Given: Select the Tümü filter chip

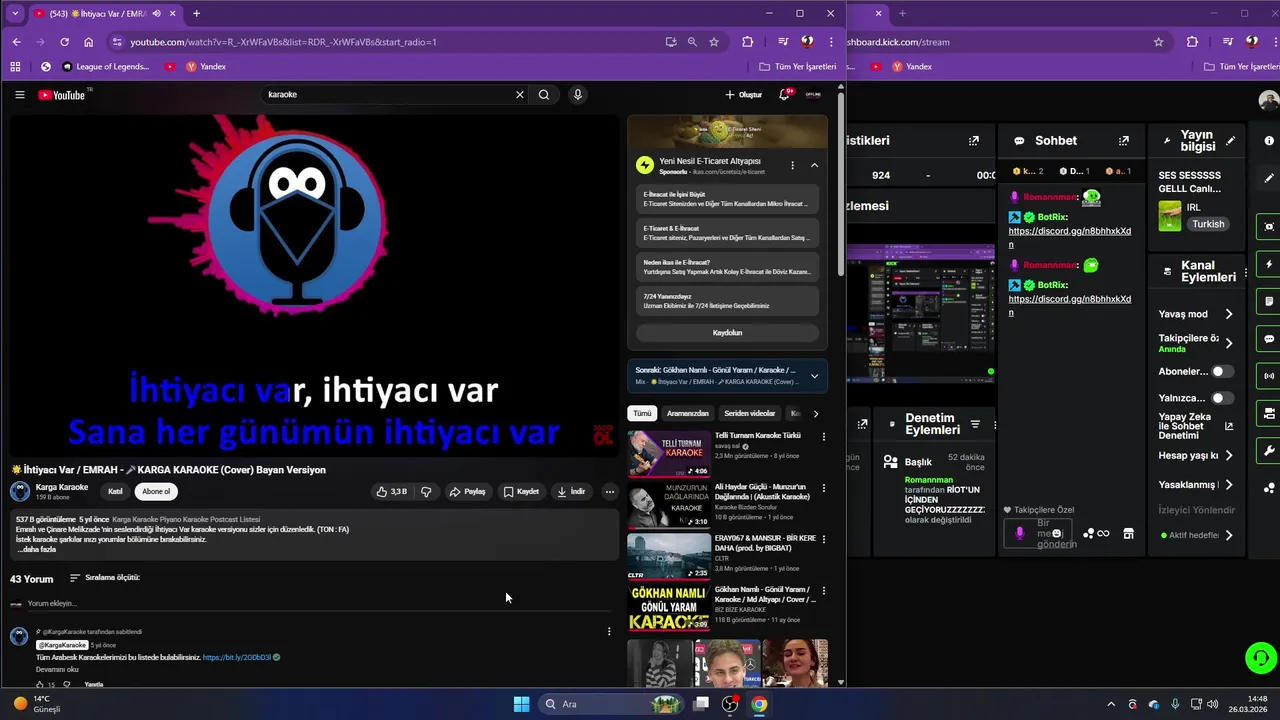Looking at the screenshot, I should (x=642, y=413).
